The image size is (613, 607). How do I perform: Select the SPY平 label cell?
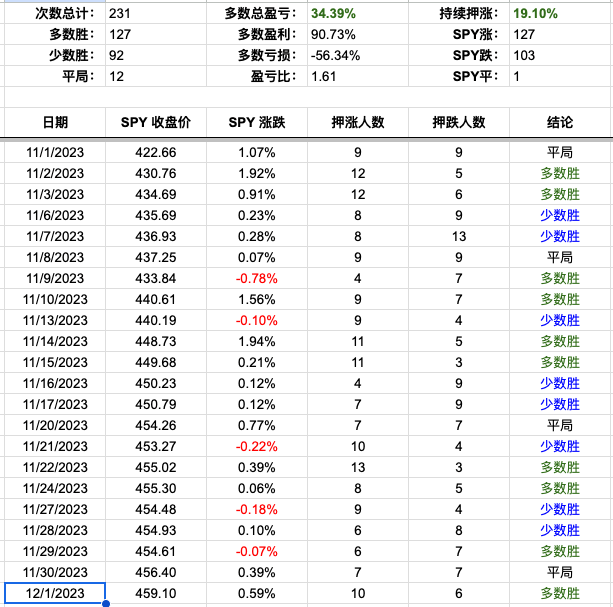click(459, 76)
